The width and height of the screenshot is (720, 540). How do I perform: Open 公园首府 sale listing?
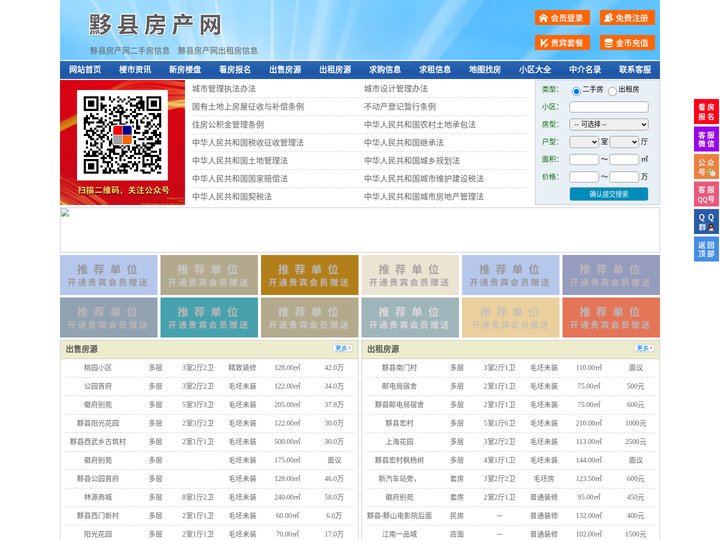point(97,386)
